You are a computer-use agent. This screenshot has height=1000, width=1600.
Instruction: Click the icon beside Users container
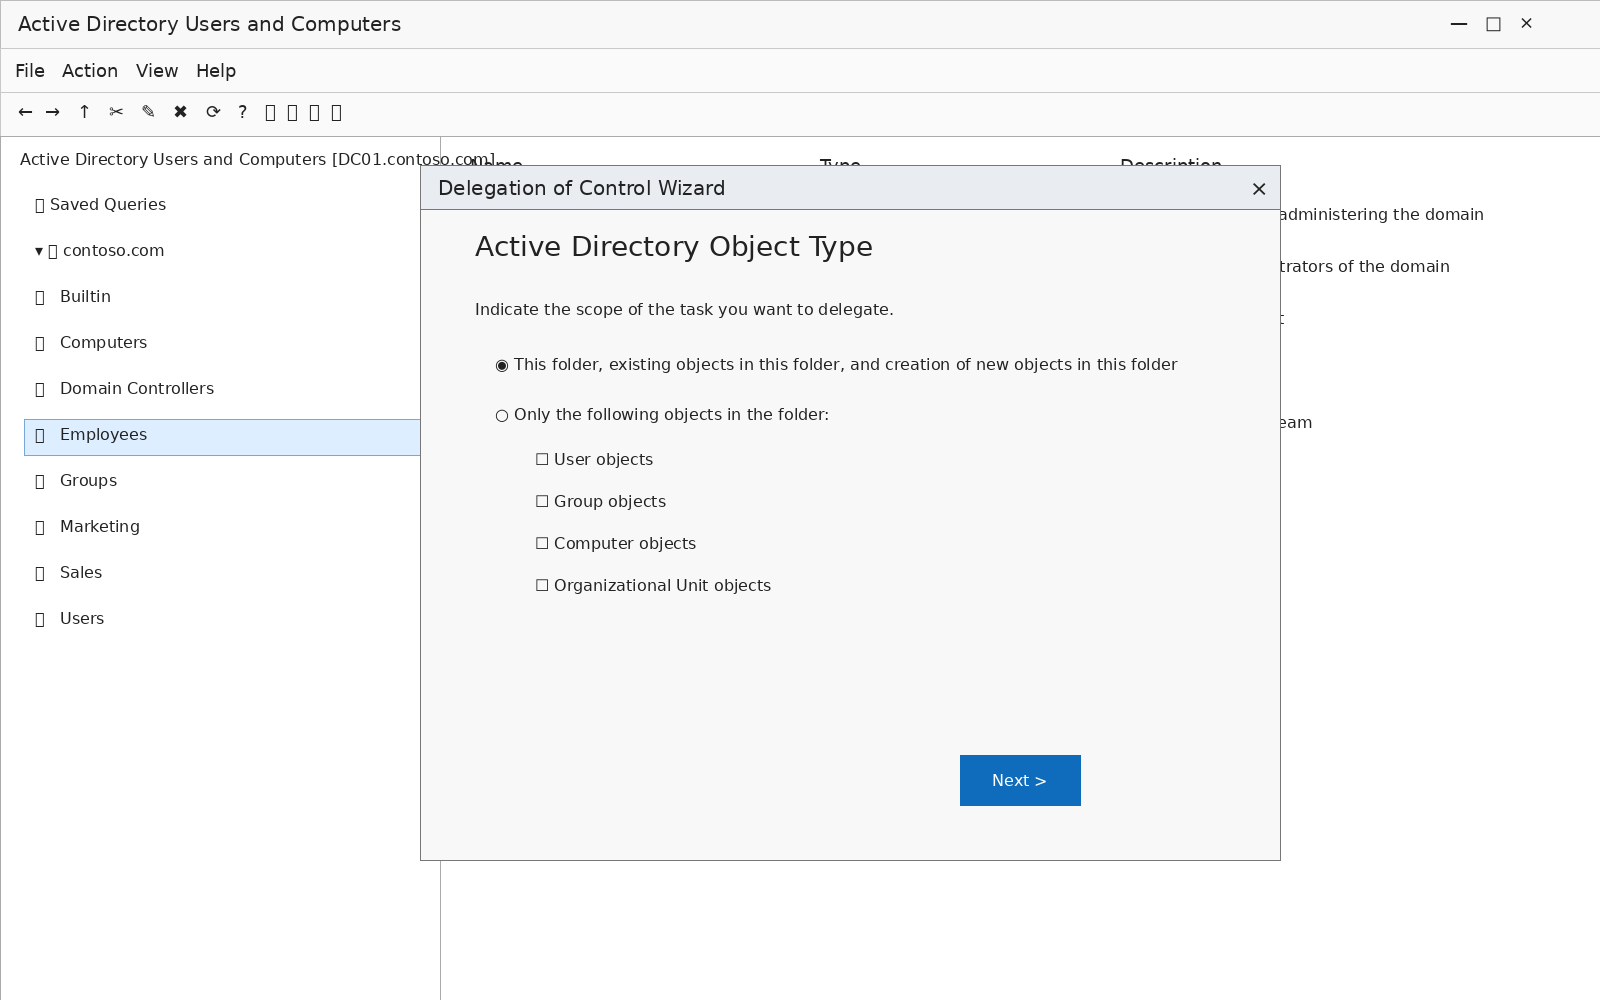(x=40, y=619)
